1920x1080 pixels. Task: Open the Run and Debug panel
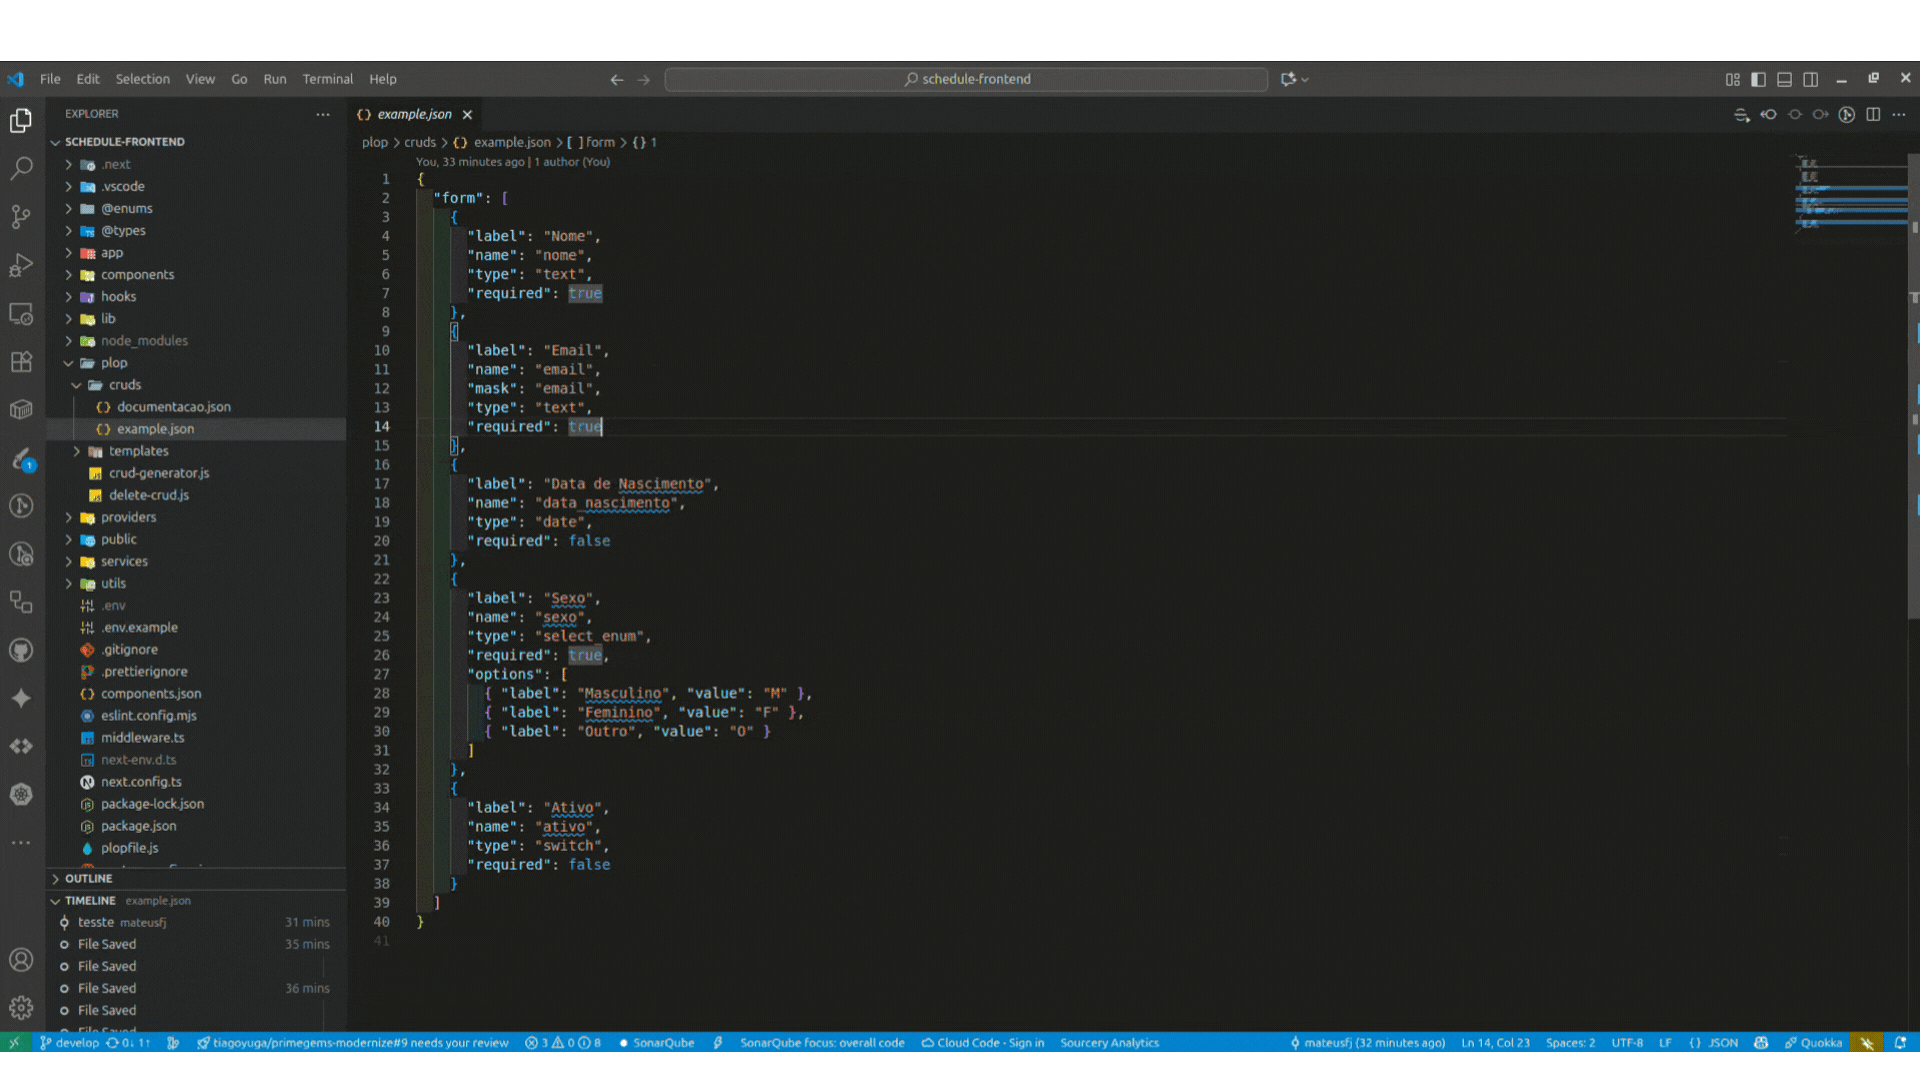tap(21, 264)
